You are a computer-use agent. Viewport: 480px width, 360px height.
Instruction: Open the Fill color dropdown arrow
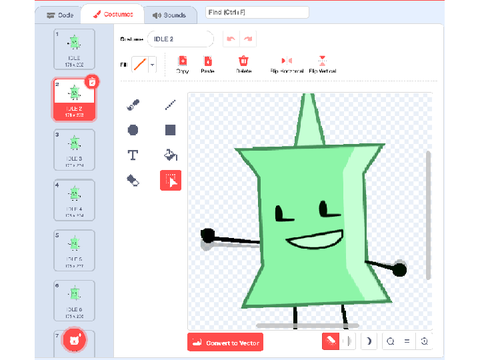click(152, 65)
